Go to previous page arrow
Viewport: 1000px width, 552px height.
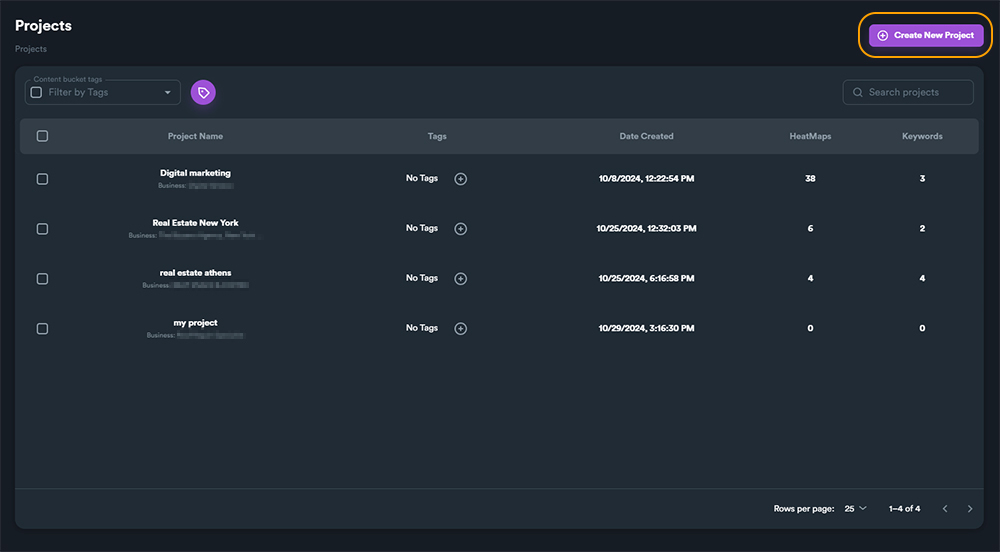click(945, 509)
